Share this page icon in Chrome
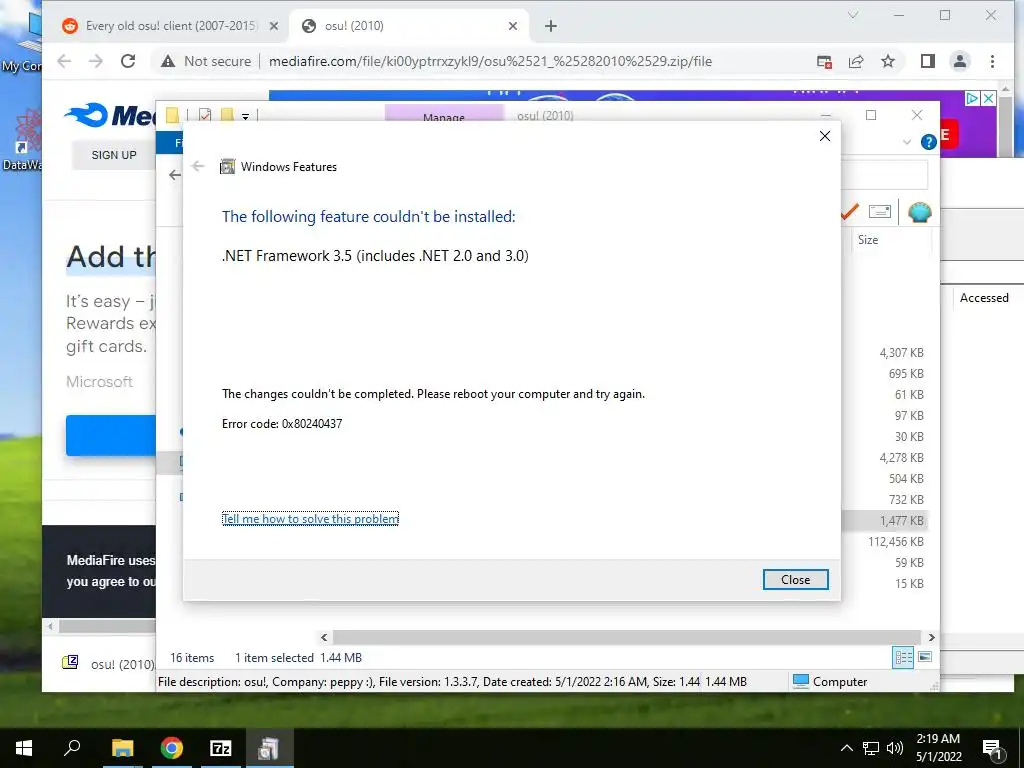The height and width of the screenshot is (768, 1024). (x=856, y=61)
